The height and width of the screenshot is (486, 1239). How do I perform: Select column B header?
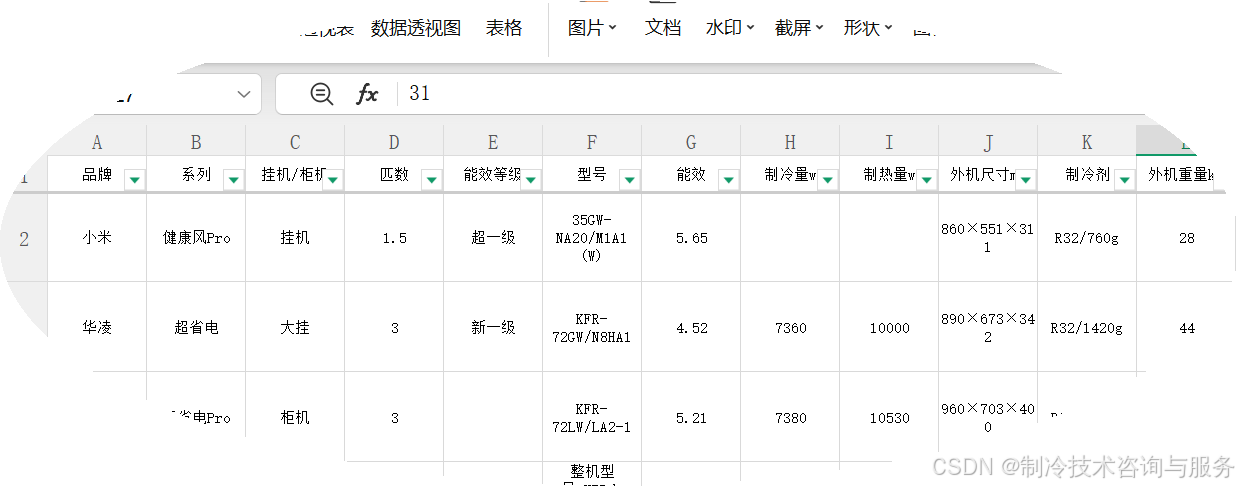point(196,142)
